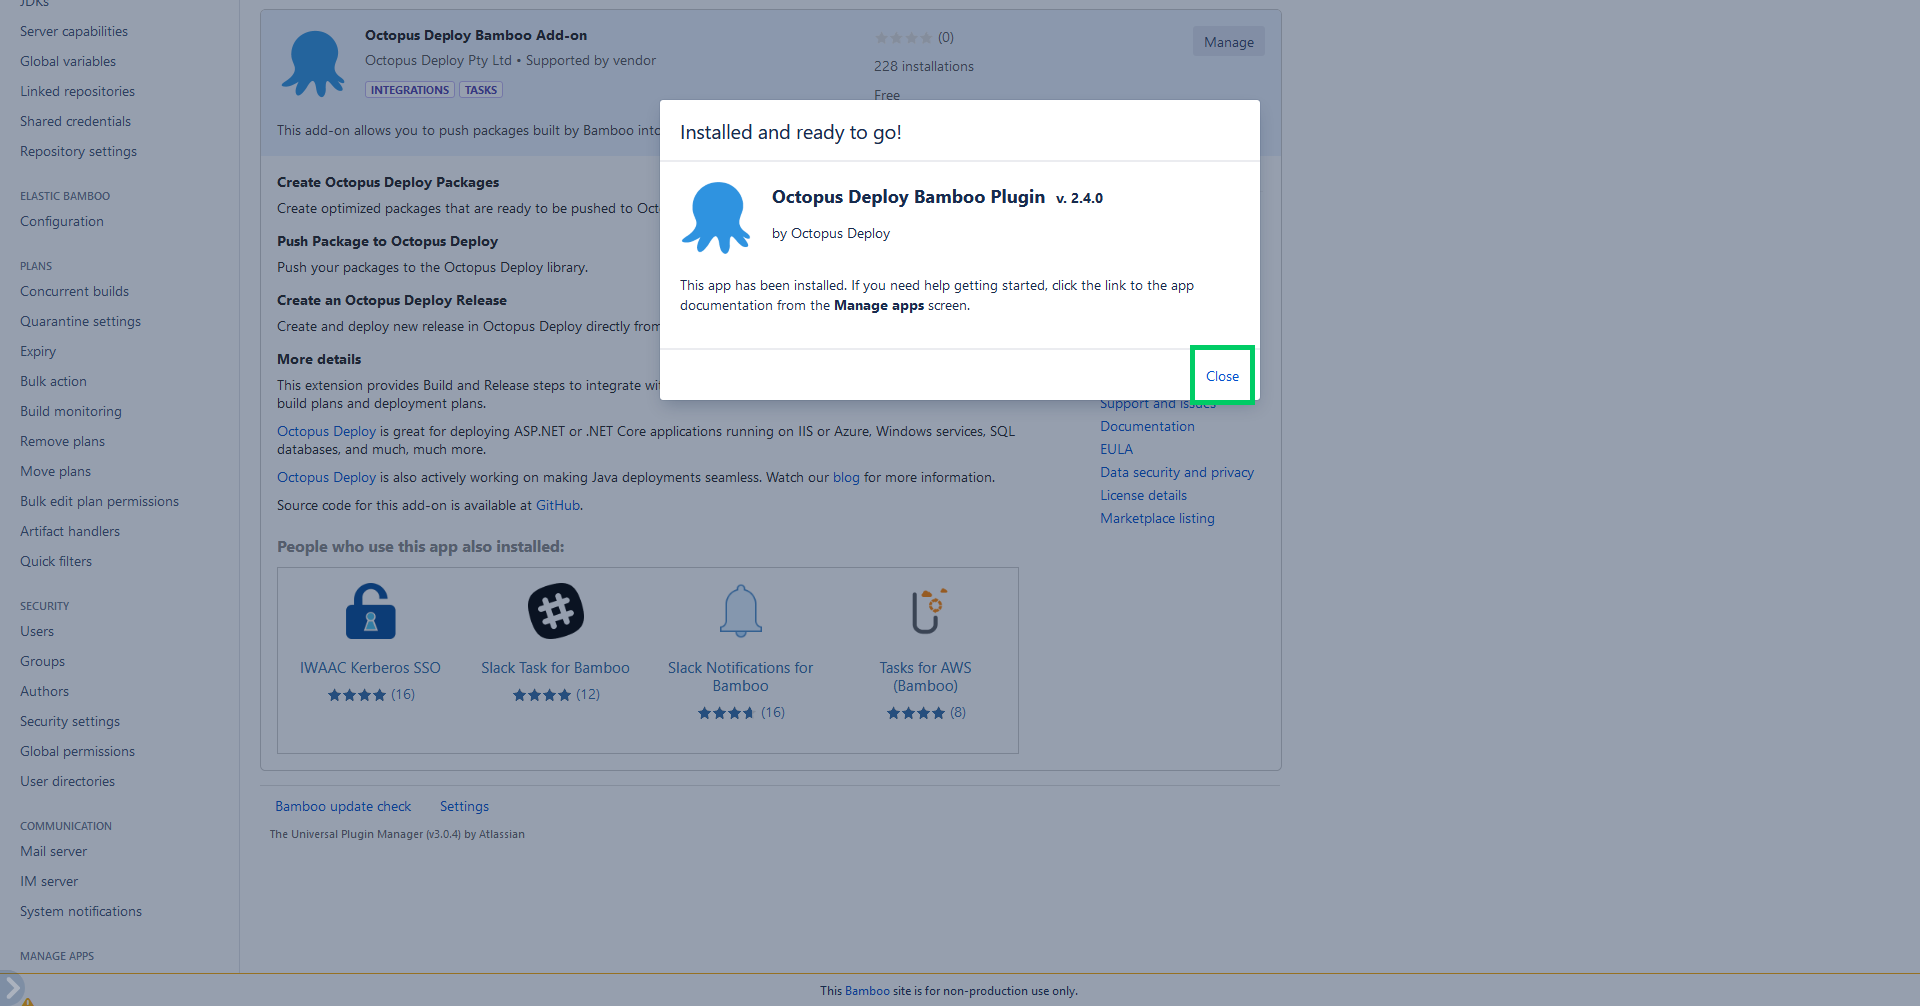Click Bamboo update check link
This screenshot has height=1006, width=1920.
click(x=343, y=806)
